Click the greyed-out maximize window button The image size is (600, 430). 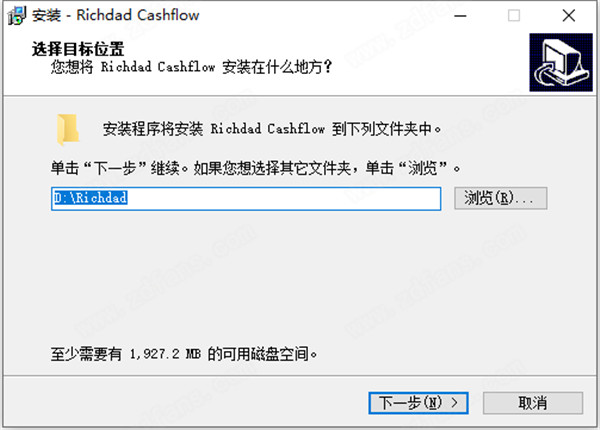click(514, 16)
